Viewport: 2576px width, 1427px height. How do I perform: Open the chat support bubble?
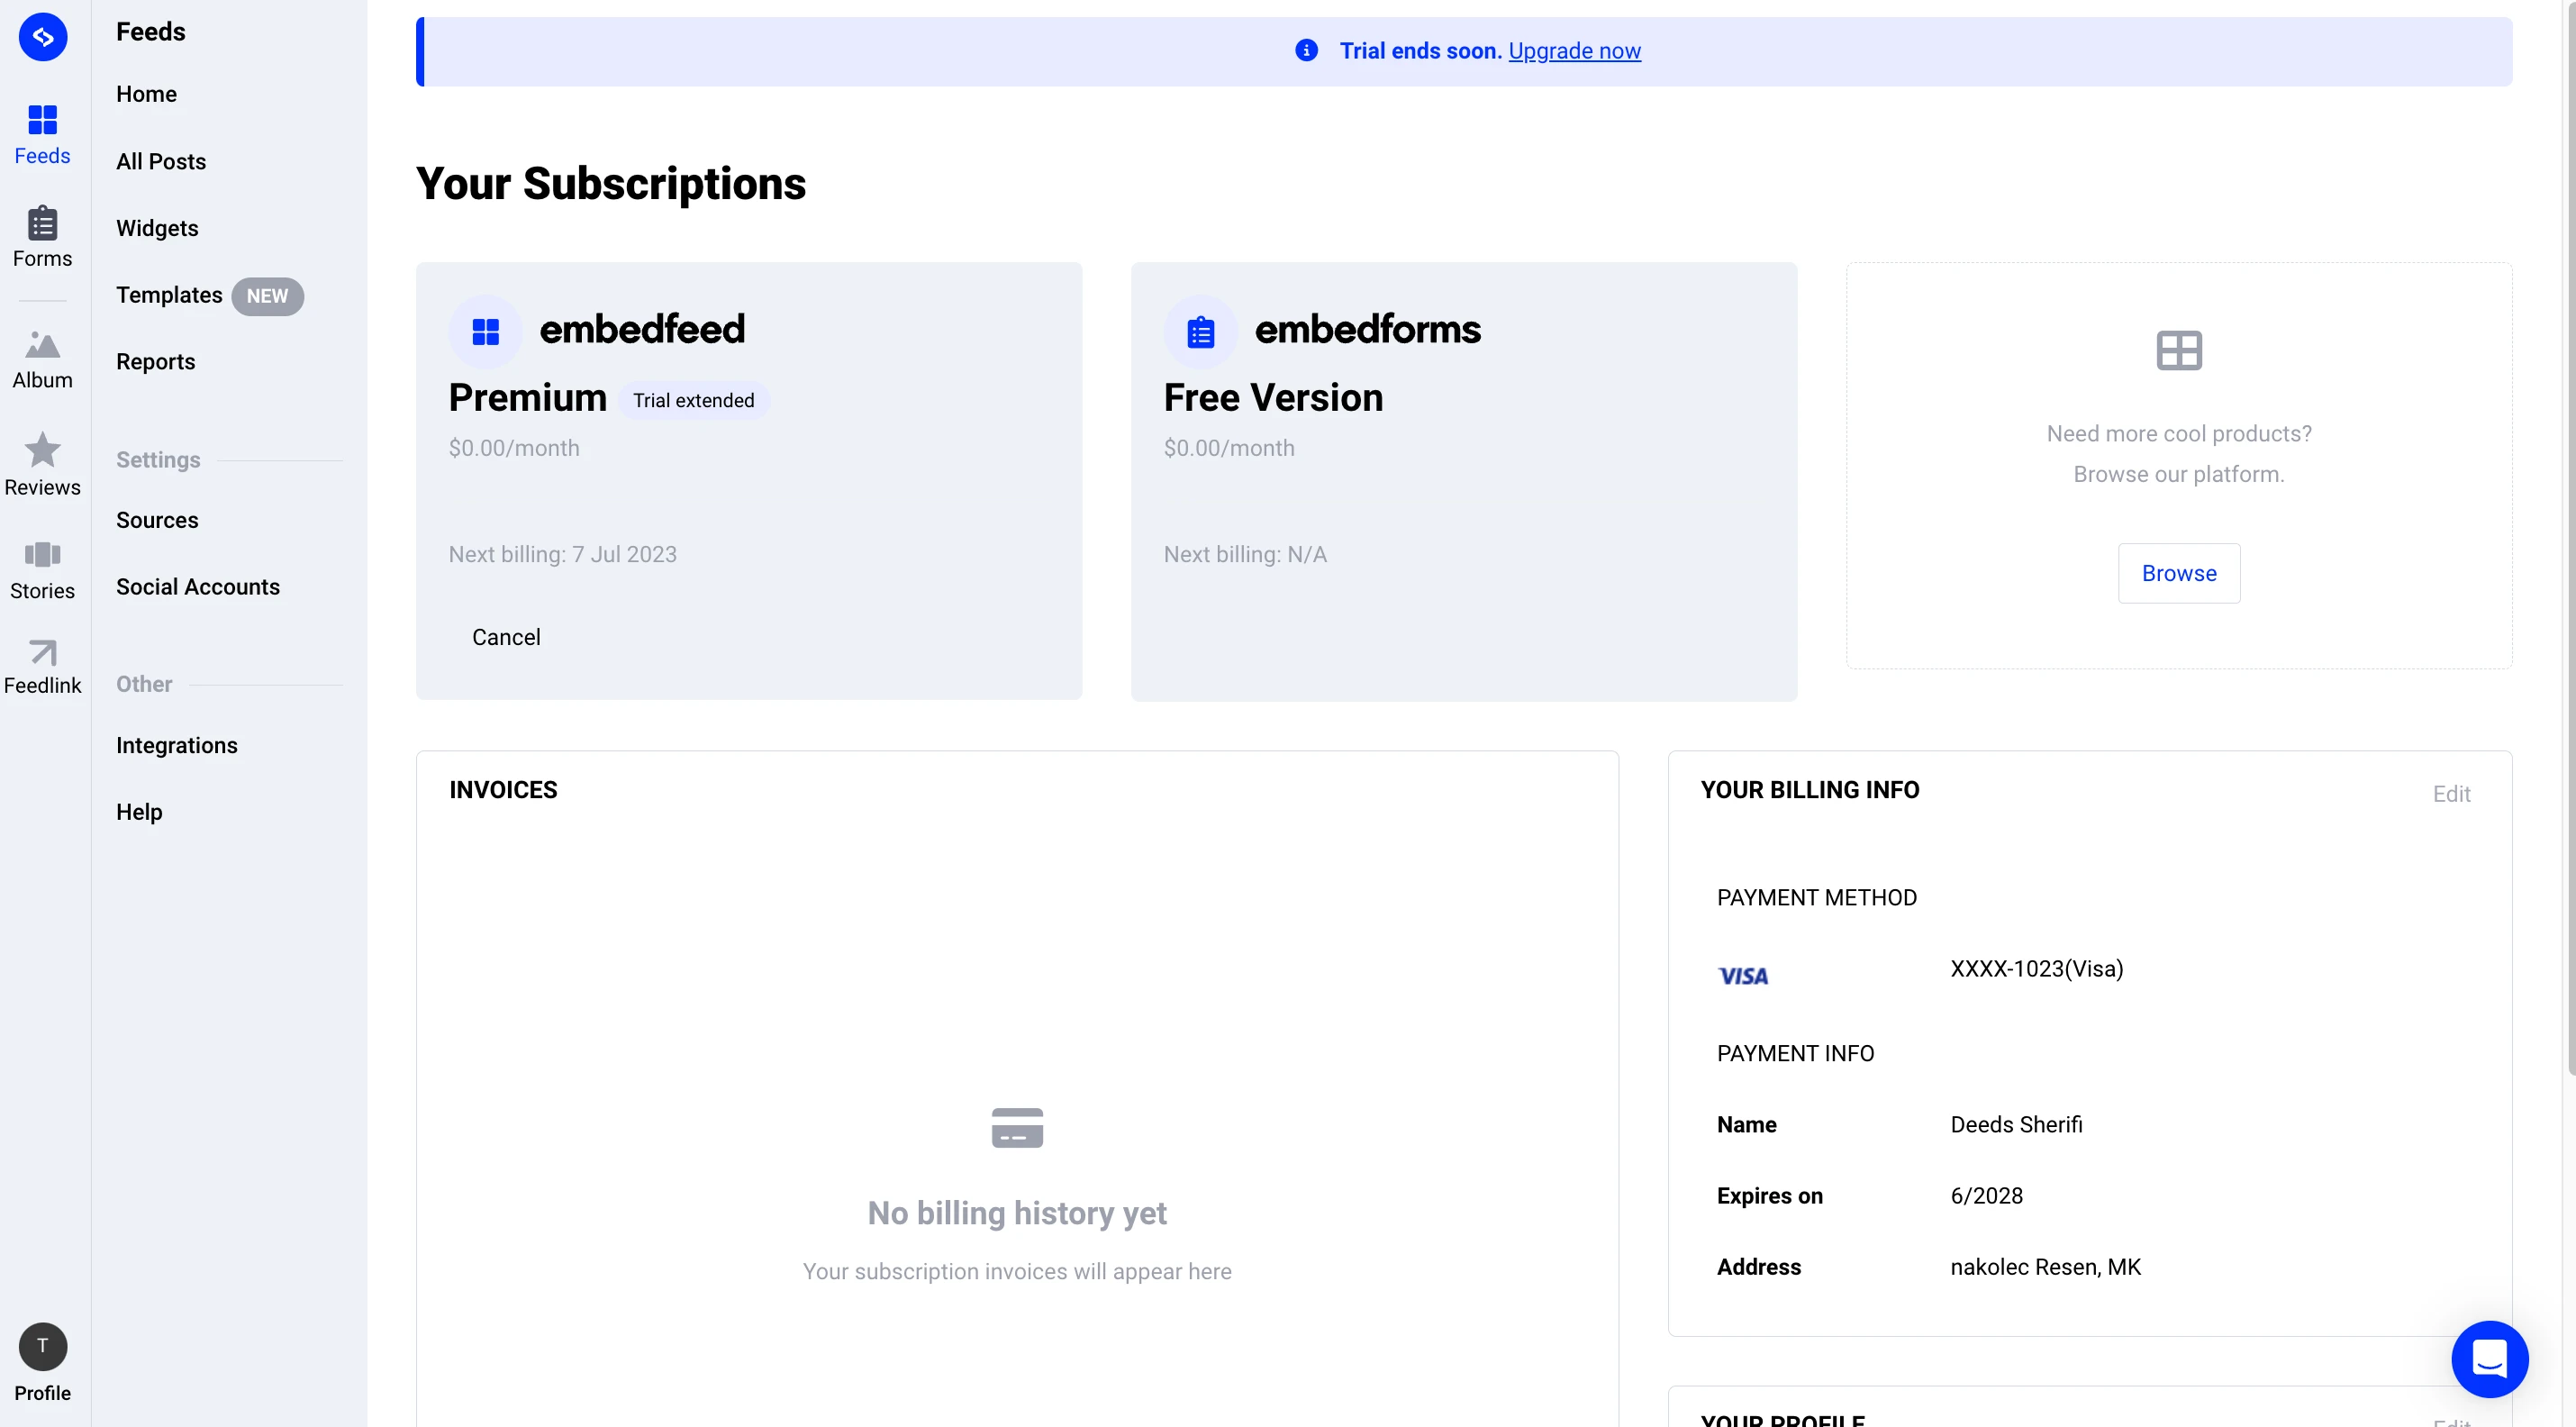[2489, 1358]
